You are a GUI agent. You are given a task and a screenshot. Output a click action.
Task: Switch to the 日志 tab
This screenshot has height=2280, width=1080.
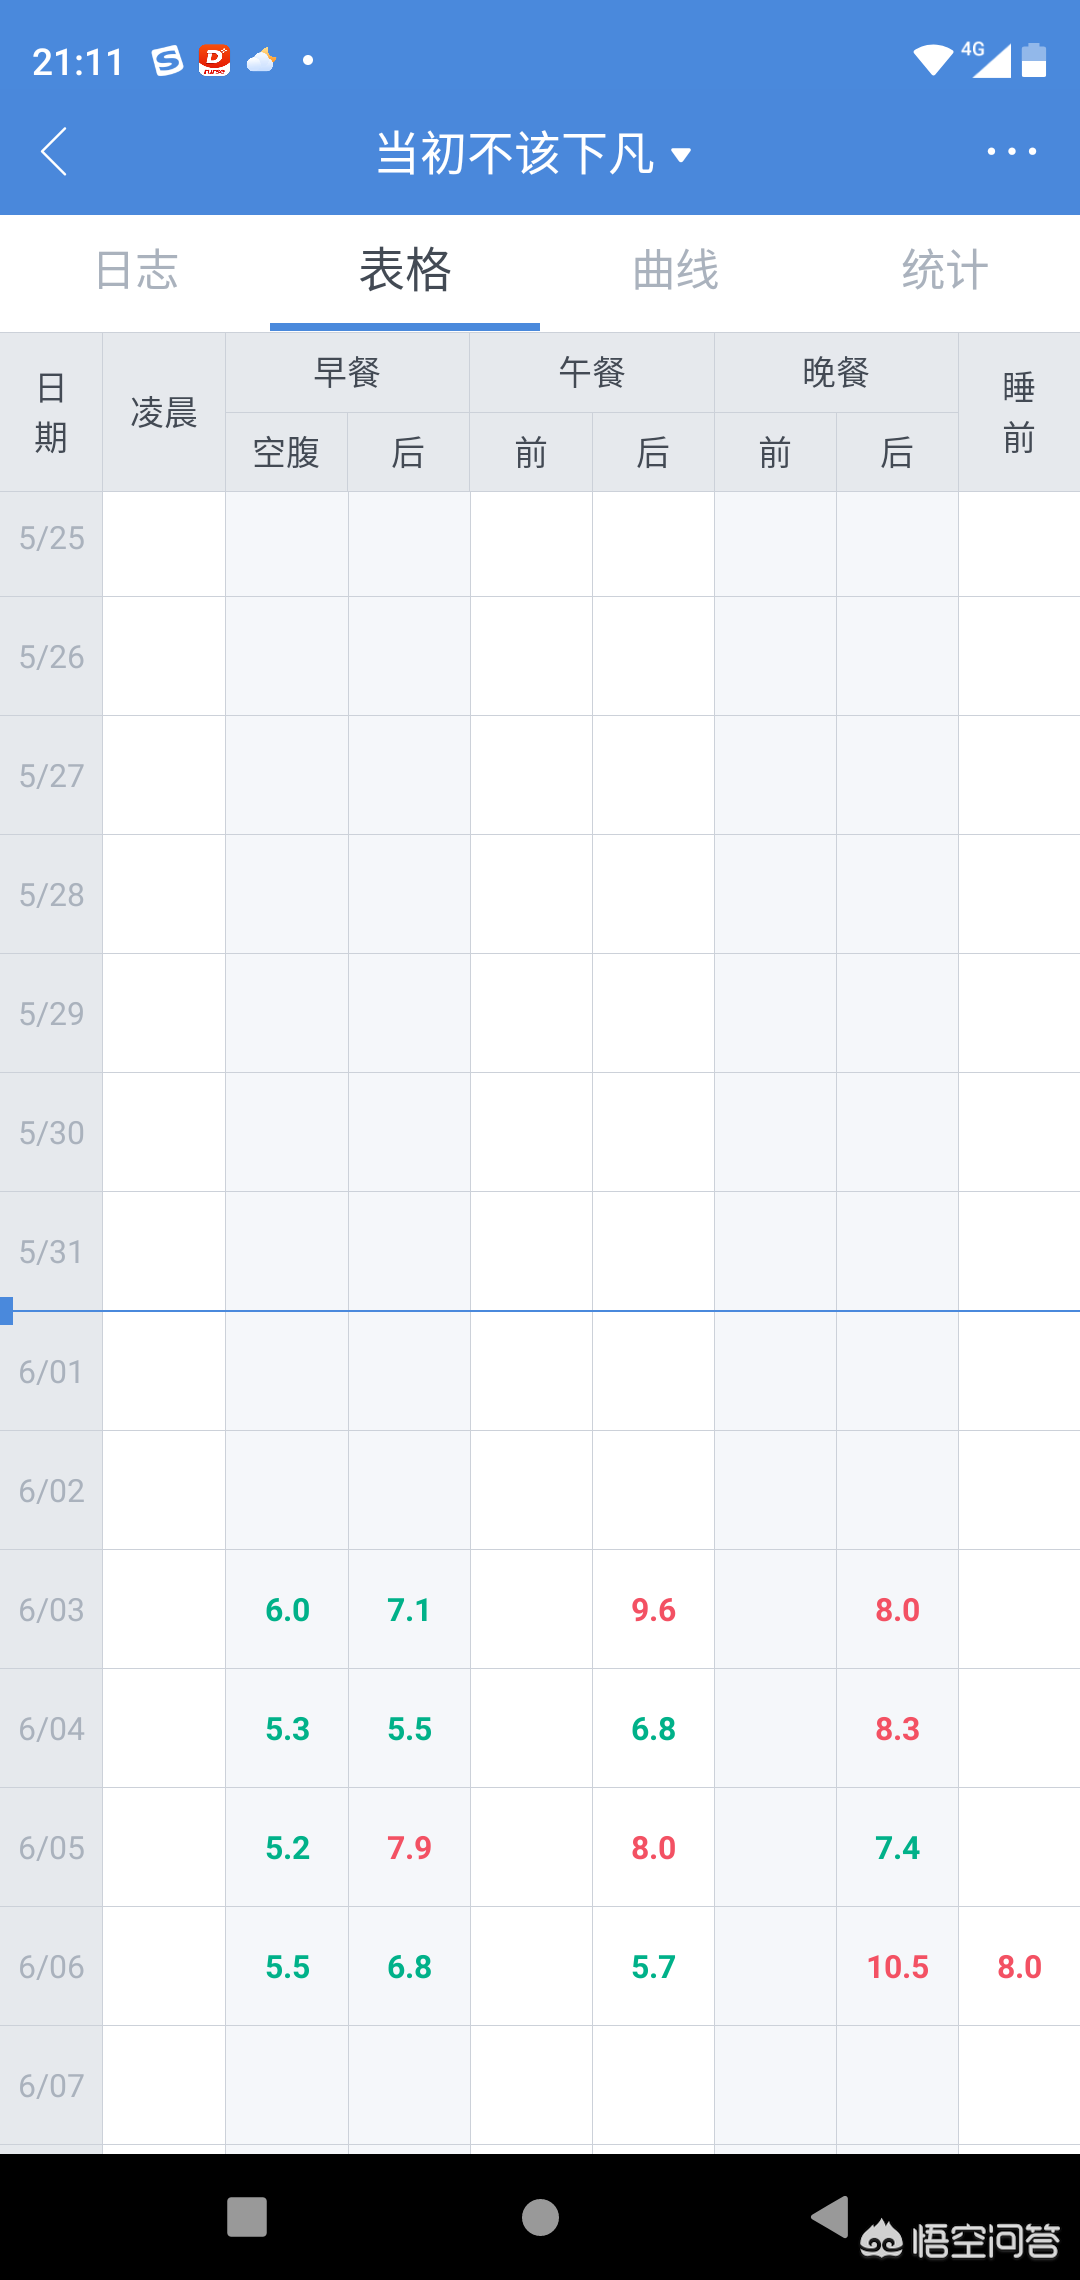tap(136, 271)
